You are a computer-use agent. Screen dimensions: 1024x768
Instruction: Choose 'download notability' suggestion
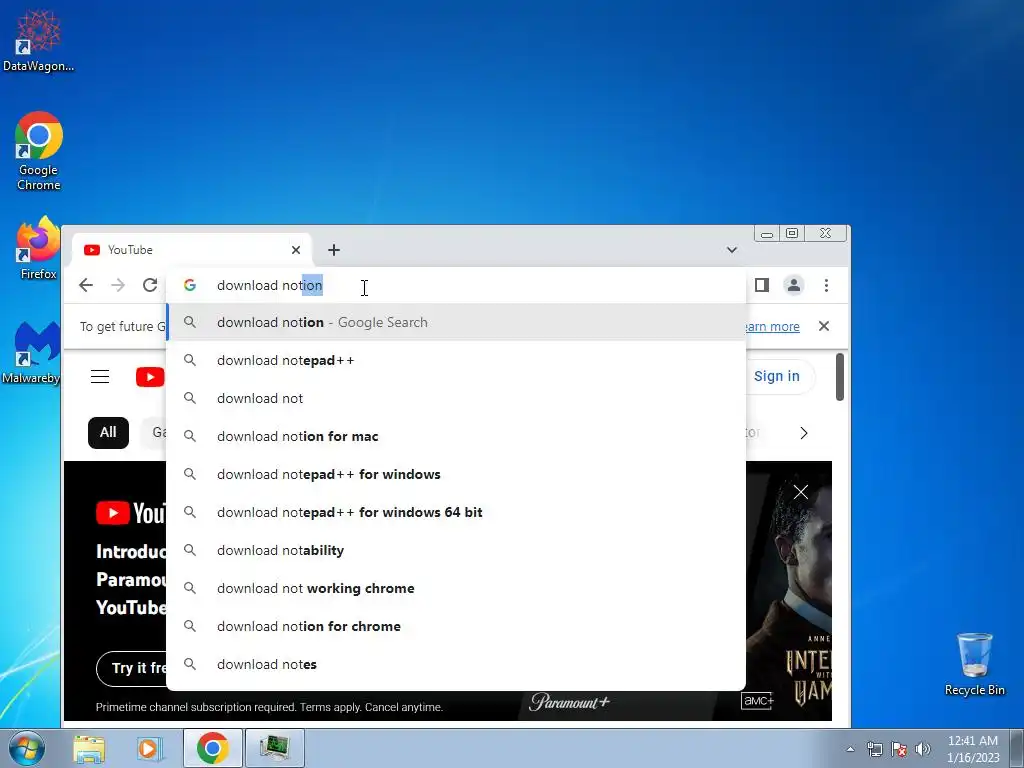456,551
